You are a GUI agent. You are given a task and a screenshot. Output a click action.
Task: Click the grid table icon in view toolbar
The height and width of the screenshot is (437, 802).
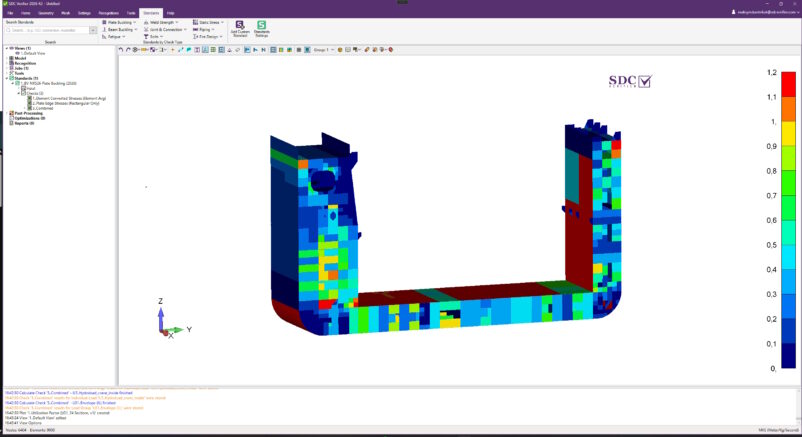[x=213, y=50]
